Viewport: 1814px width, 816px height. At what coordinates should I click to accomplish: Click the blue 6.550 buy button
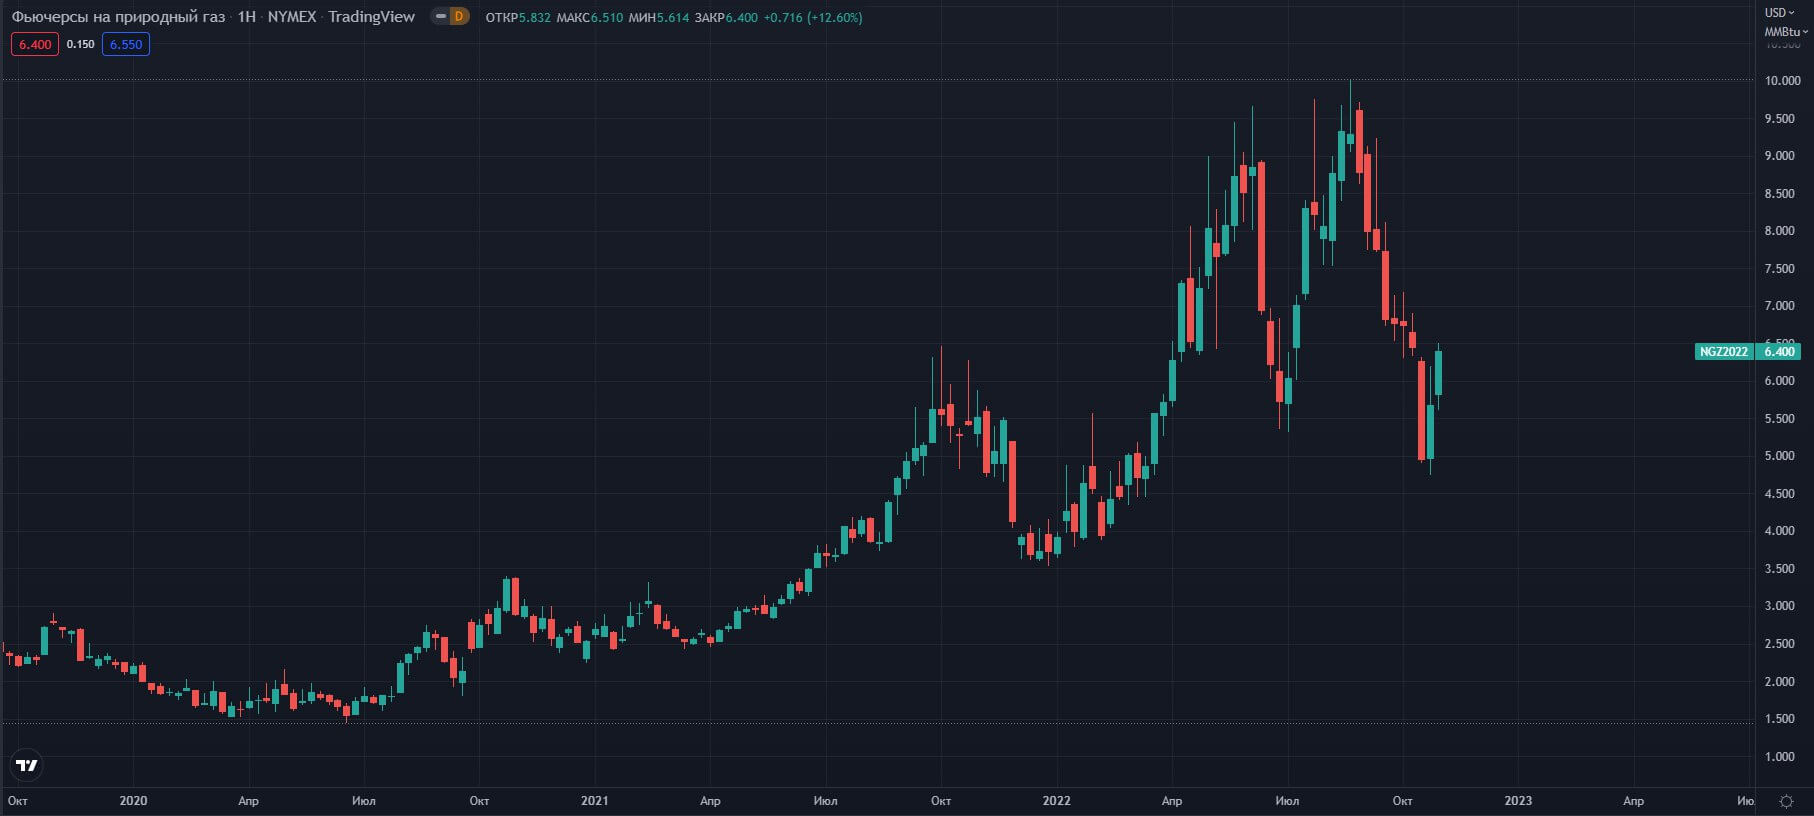click(126, 44)
